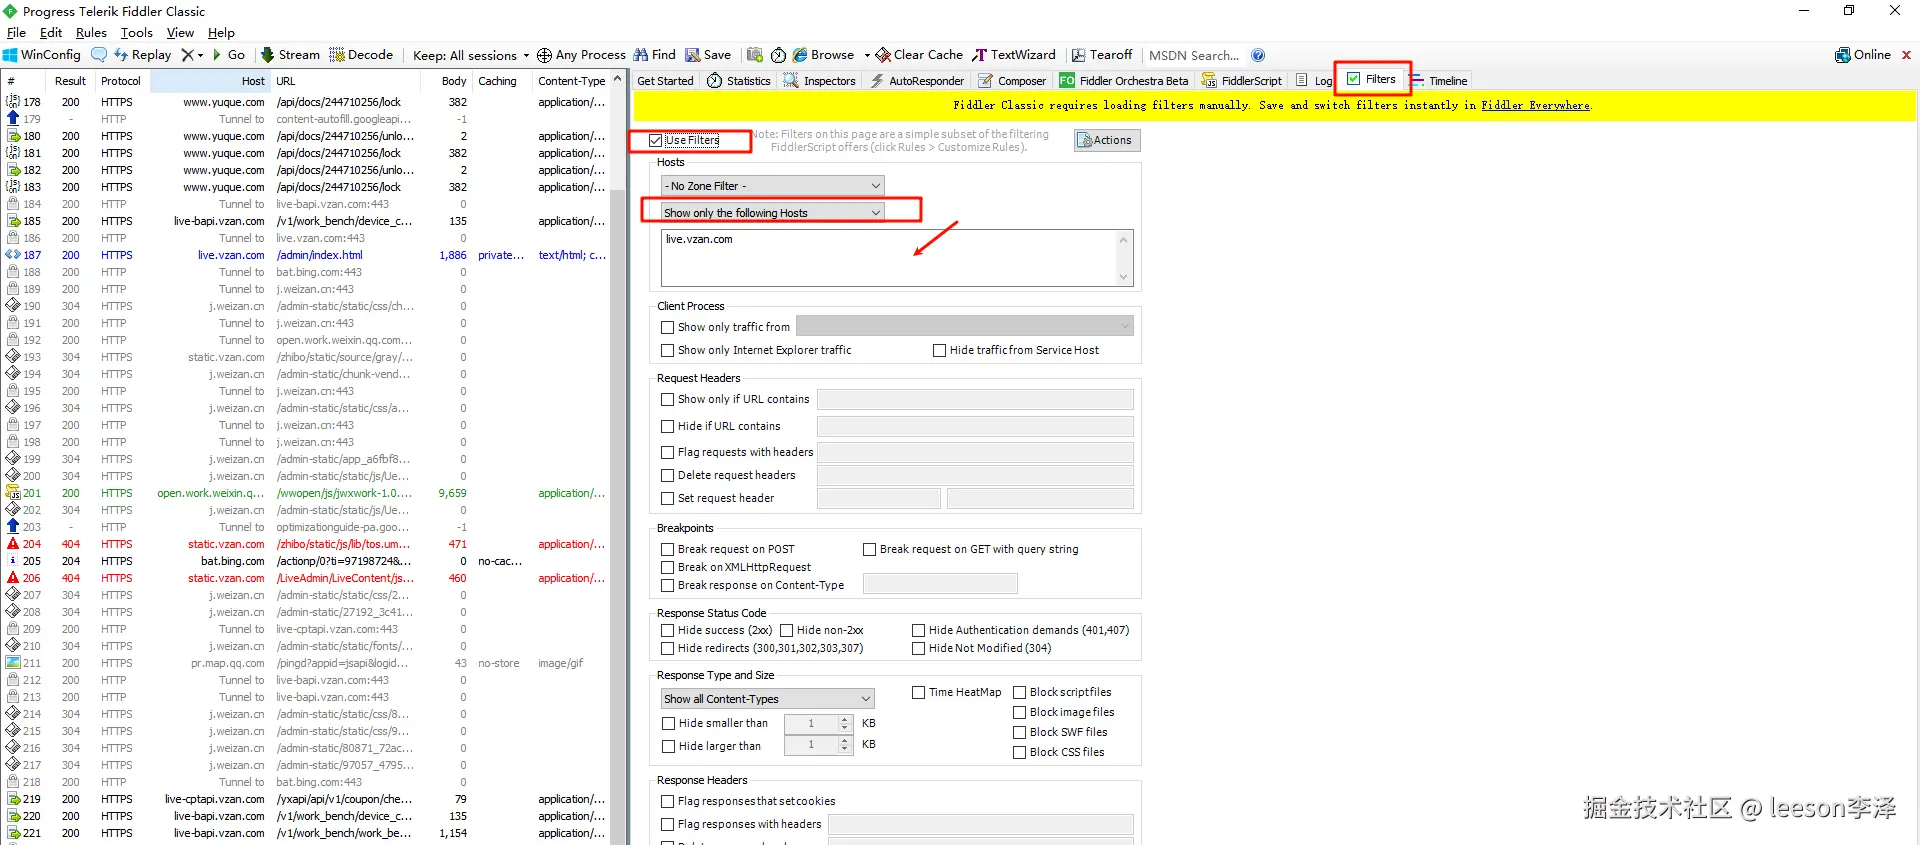Screen dimensions: 1920x845
Task: Click the Online status indicator
Action: (x=1863, y=55)
